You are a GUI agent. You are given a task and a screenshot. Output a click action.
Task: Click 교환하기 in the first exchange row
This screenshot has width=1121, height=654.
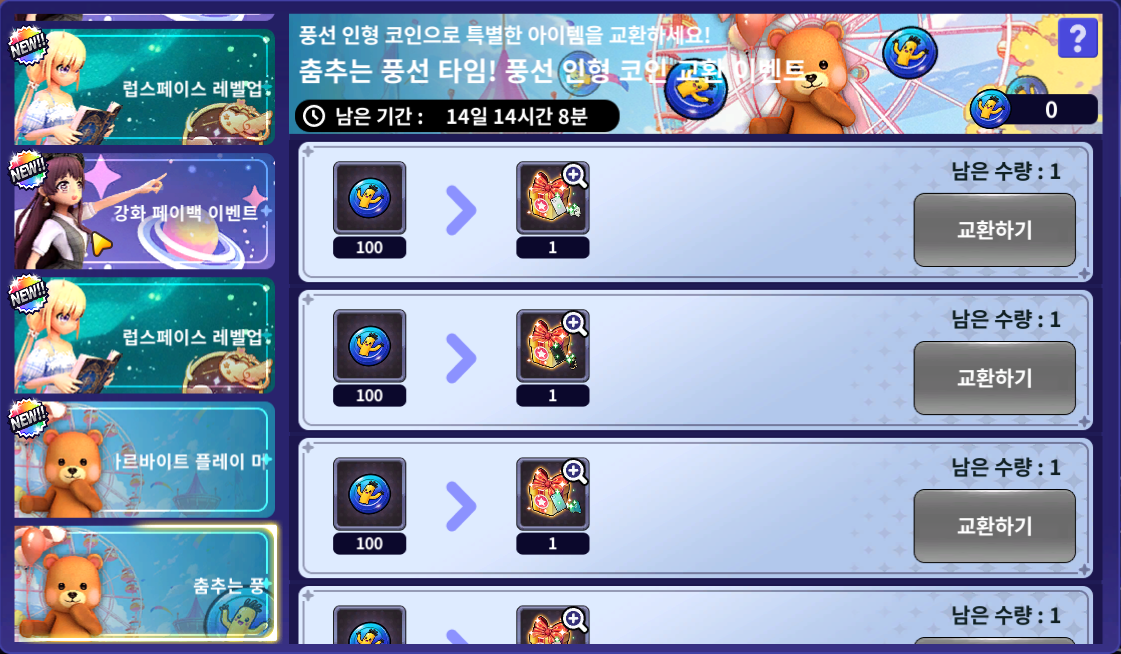(x=994, y=230)
